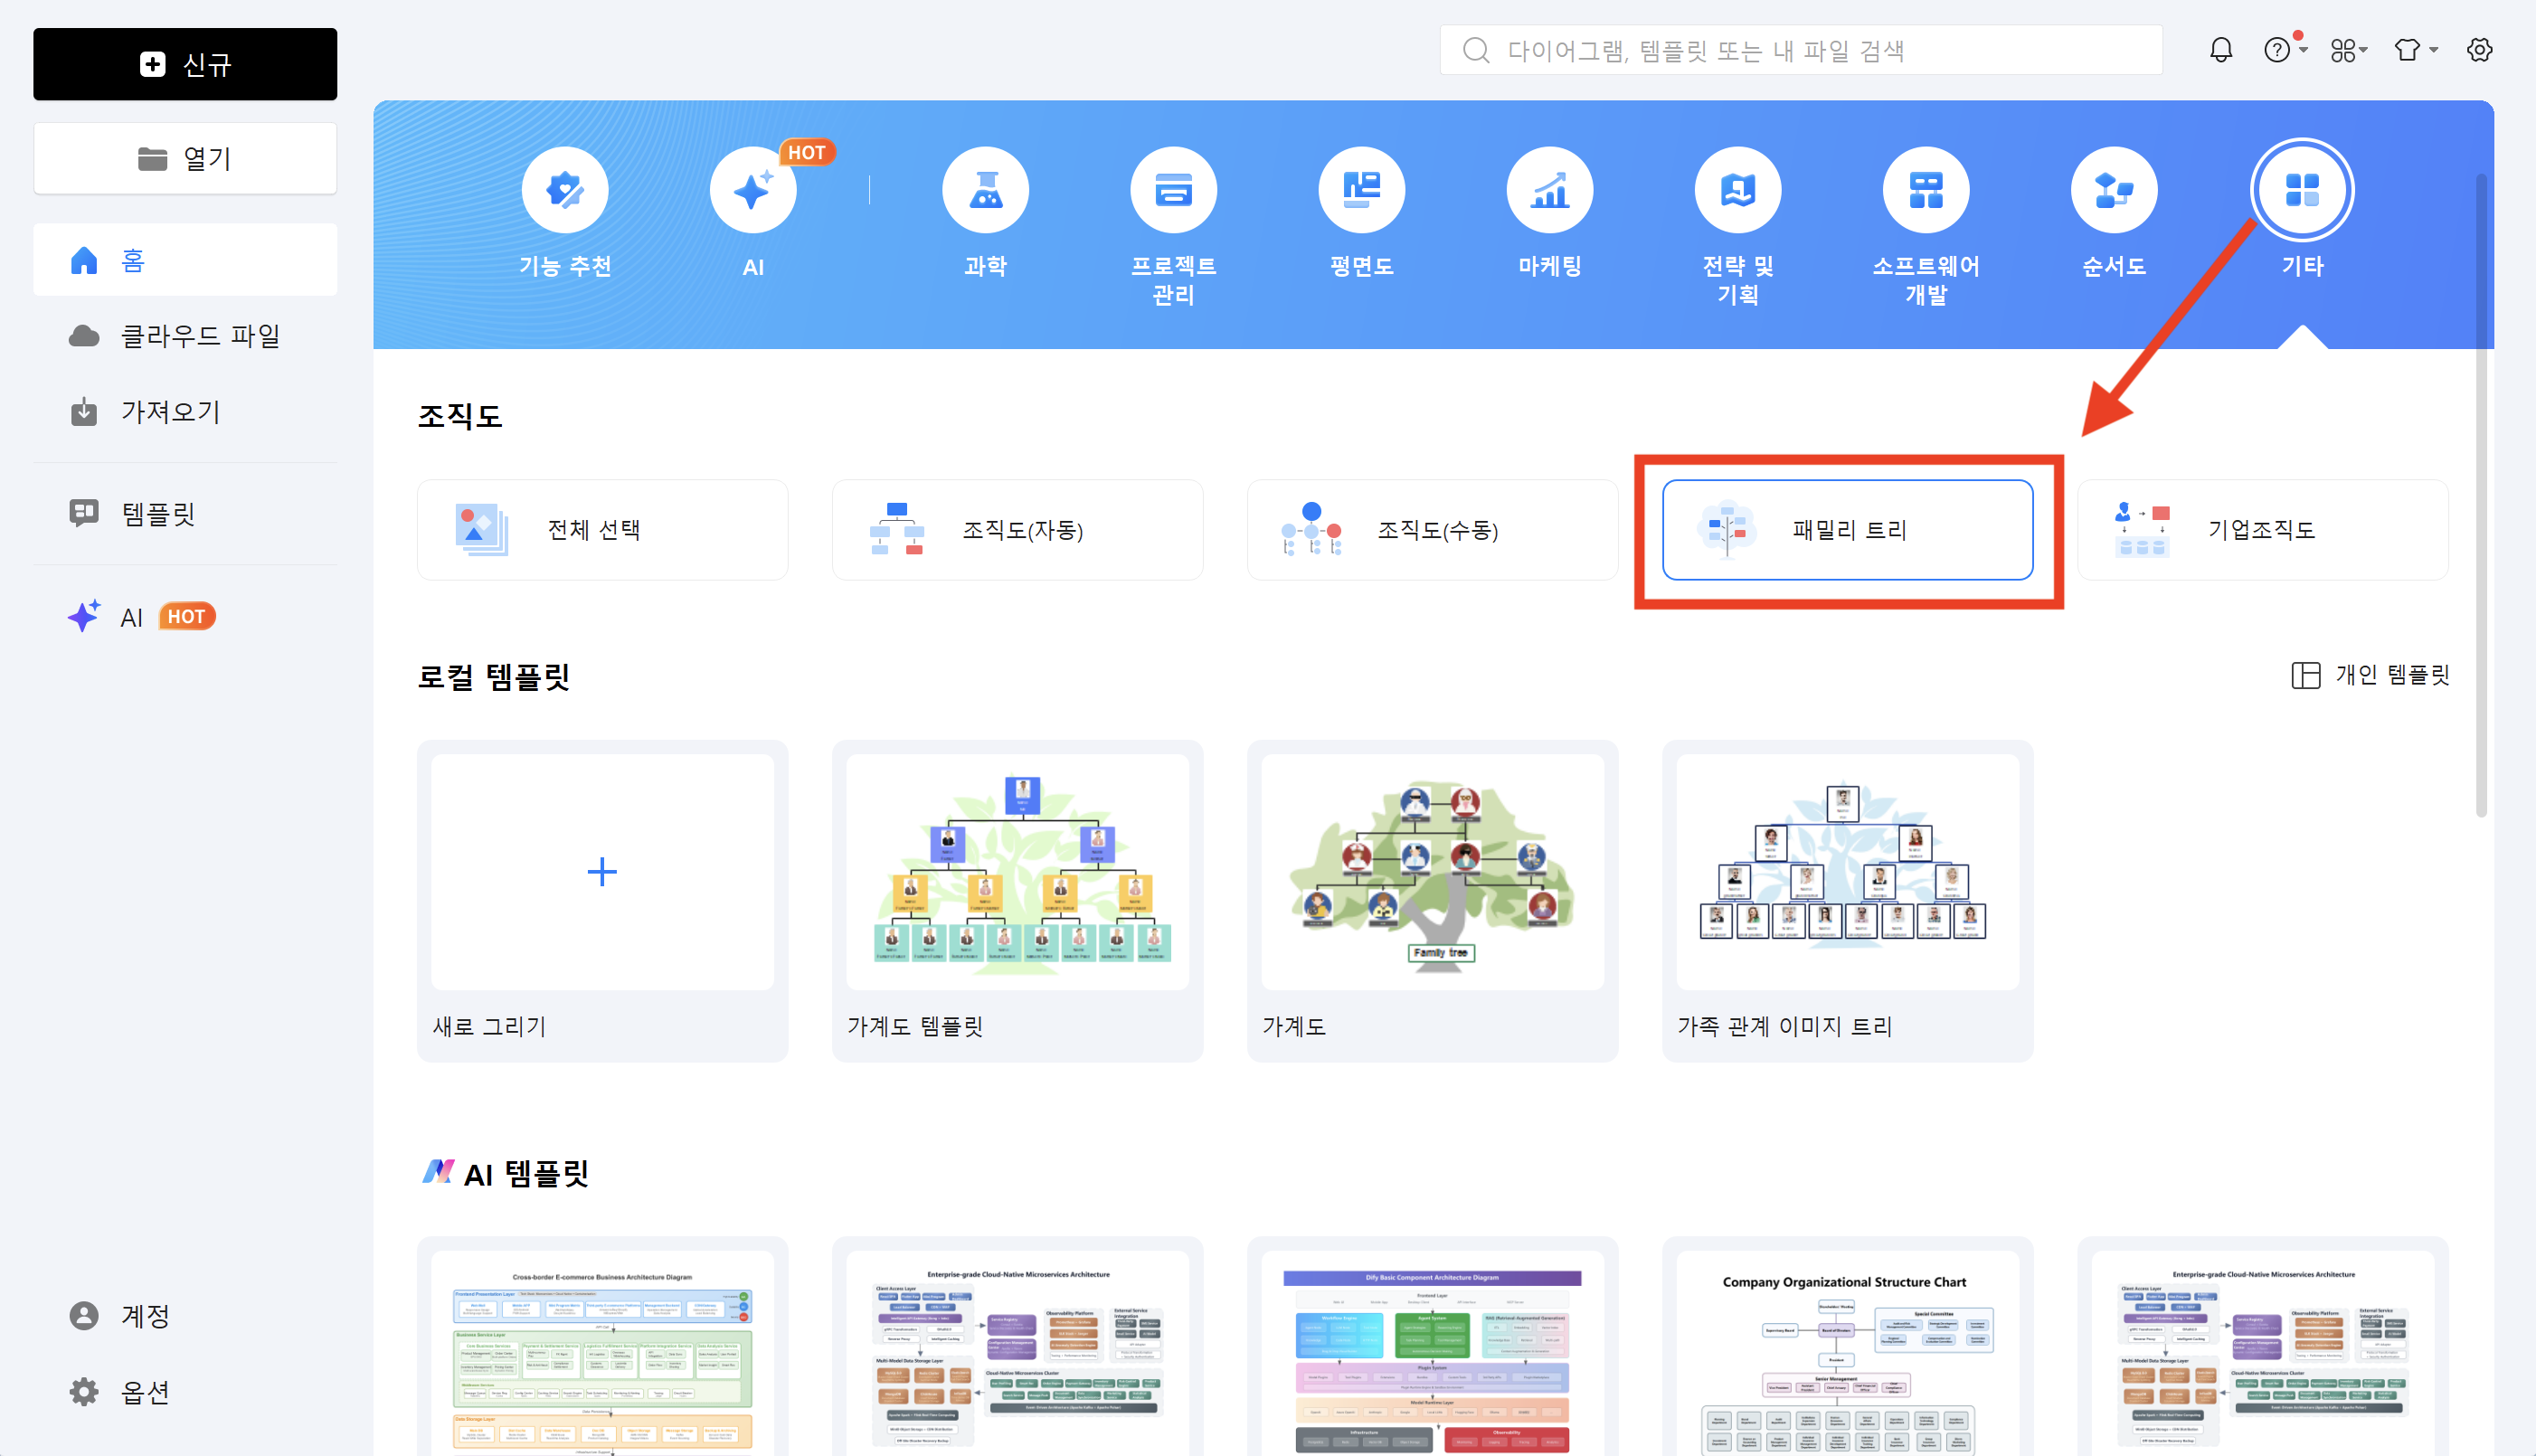The image size is (2536, 1456).
Task: Expand the apps grid dropdown
Action: [2348, 50]
